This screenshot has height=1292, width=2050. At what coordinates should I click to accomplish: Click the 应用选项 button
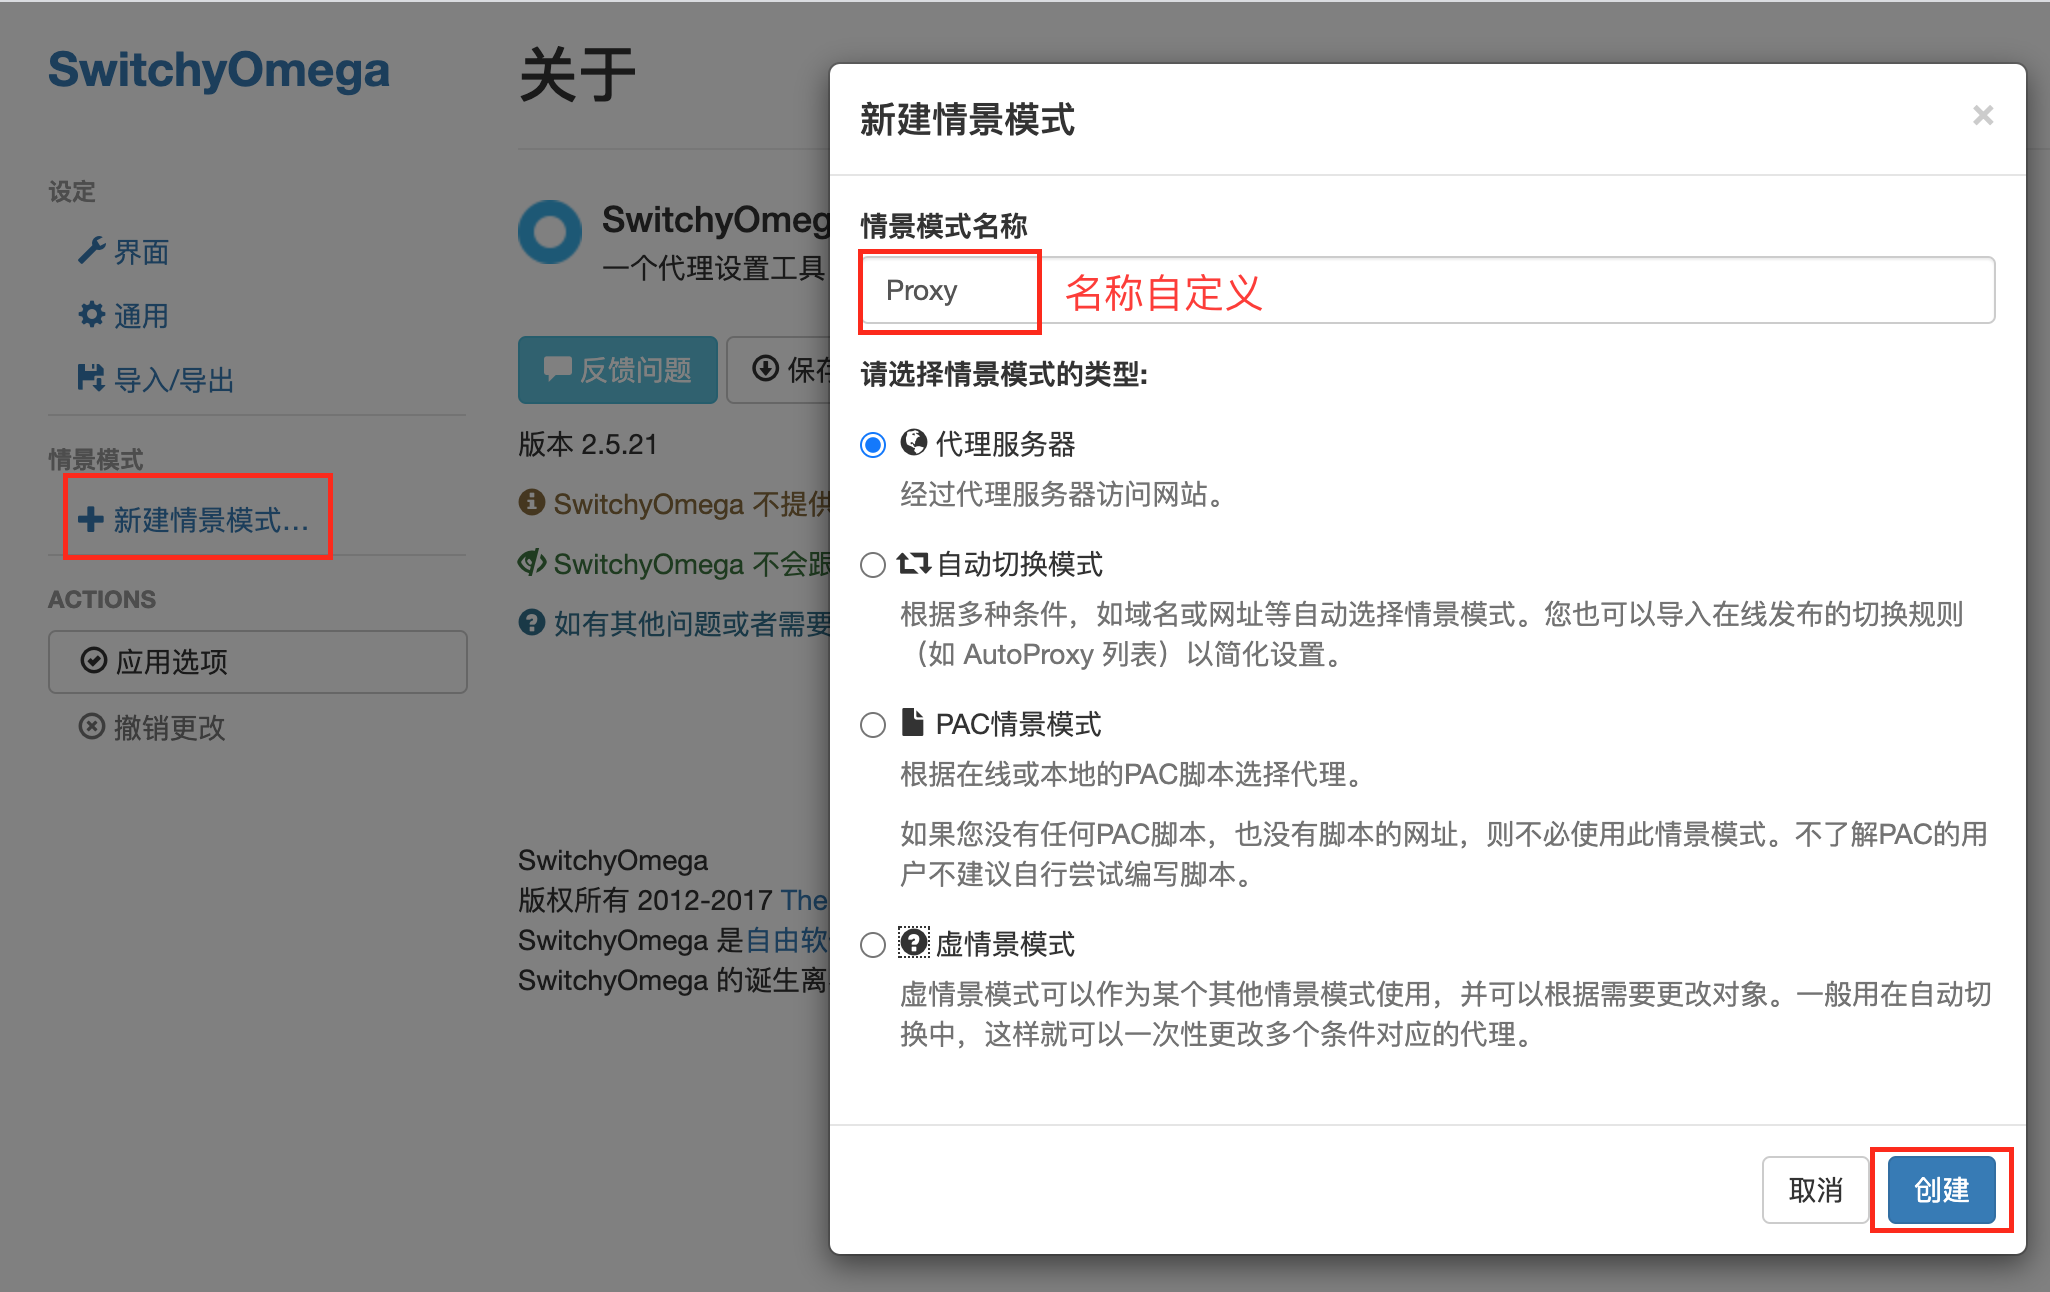point(258,662)
